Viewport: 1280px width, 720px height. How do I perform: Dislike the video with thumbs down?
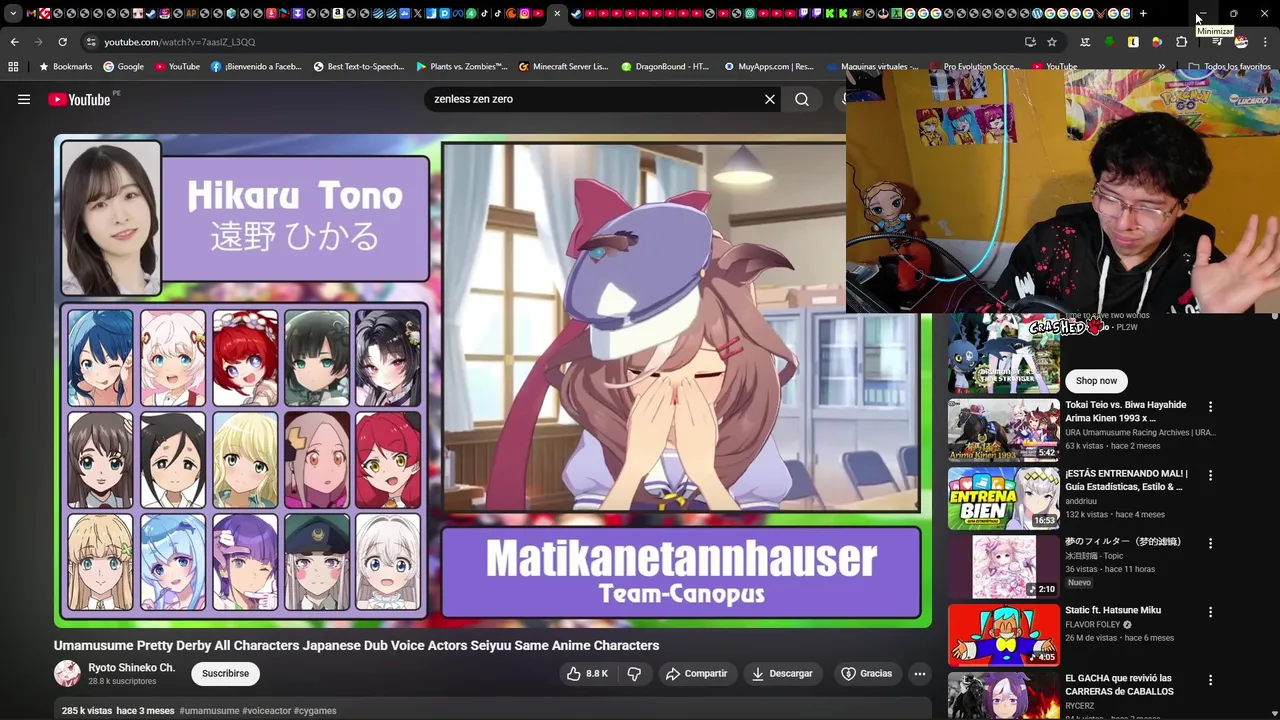(634, 674)
